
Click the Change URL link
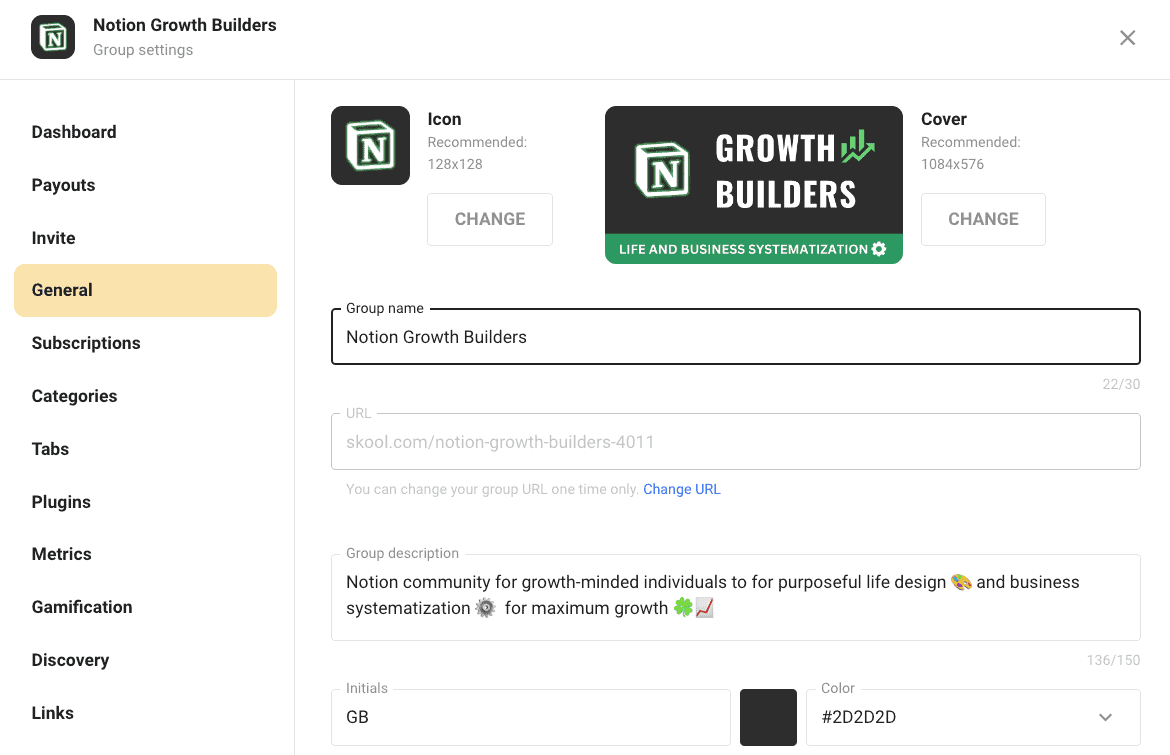pyautogui.click(x=681, y=489)
